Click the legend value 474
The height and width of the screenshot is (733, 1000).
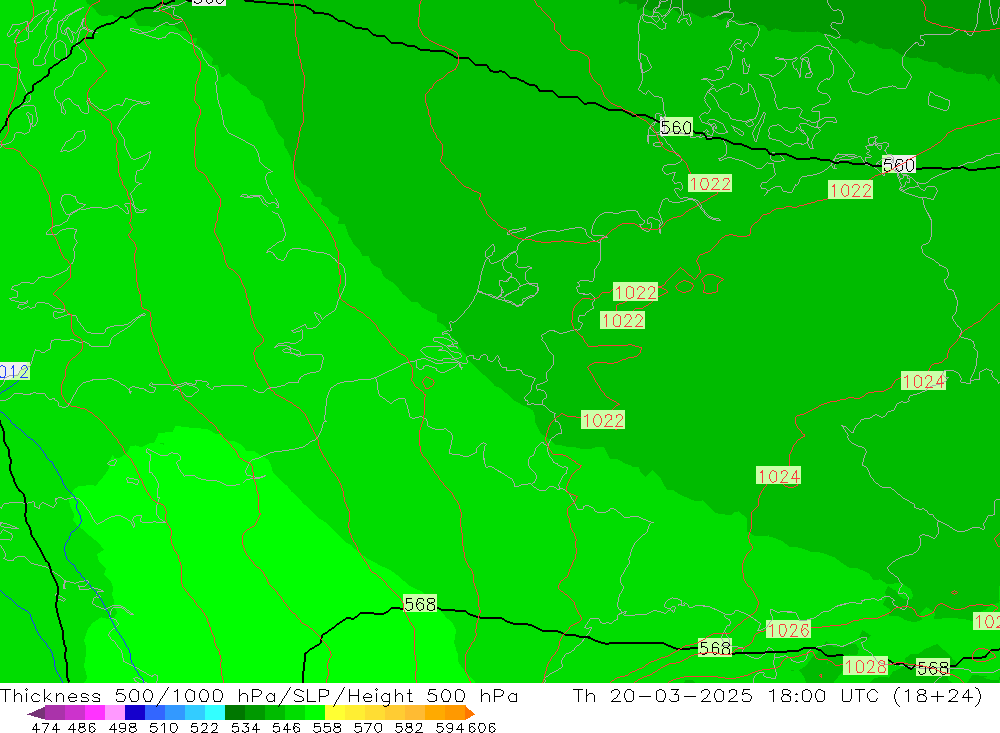pyautogui.click(x=45, y=727)
